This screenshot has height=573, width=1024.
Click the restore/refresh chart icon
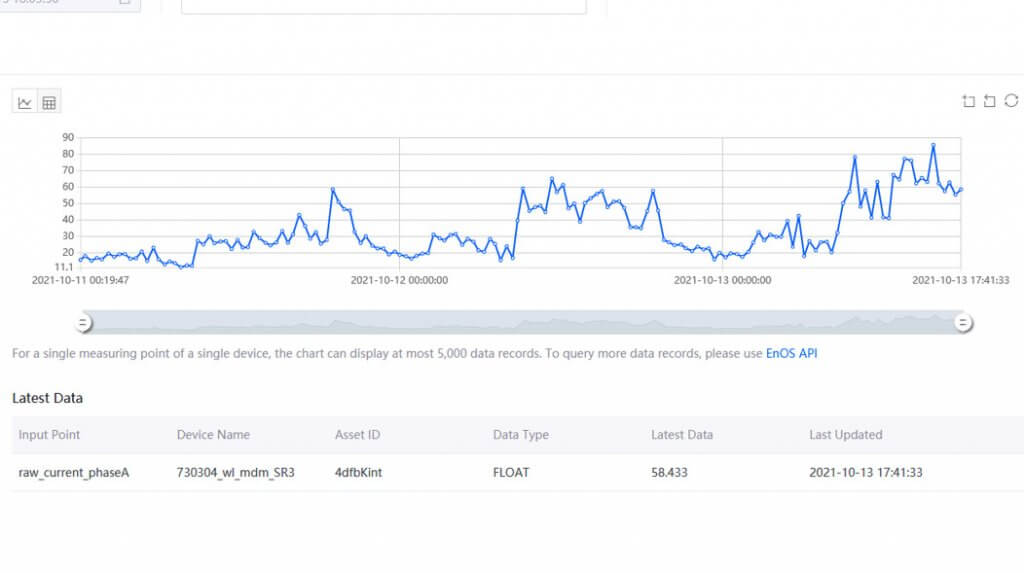[1011, 101]
